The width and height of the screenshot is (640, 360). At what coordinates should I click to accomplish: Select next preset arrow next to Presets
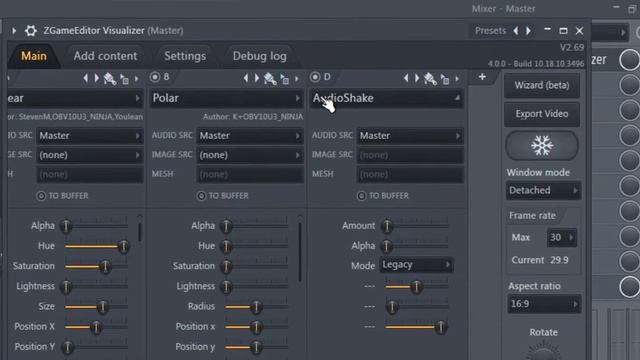[x=529, y=31]
